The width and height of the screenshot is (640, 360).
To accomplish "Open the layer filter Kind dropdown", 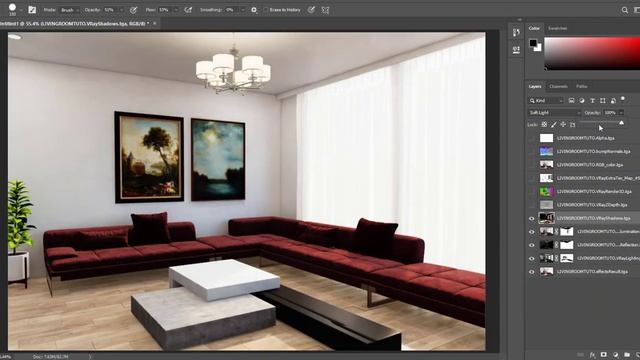I will [546, 100].
